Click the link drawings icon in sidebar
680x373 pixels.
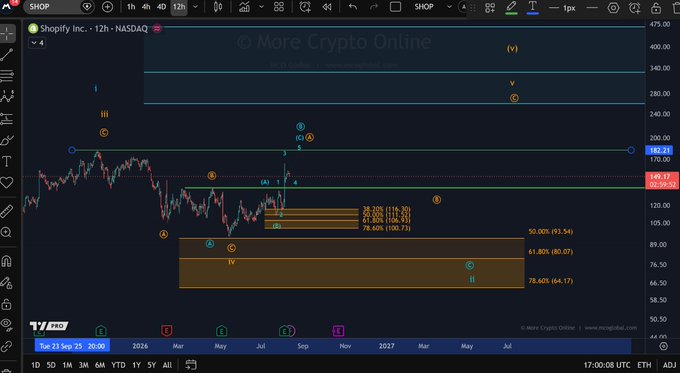[7, 347]
